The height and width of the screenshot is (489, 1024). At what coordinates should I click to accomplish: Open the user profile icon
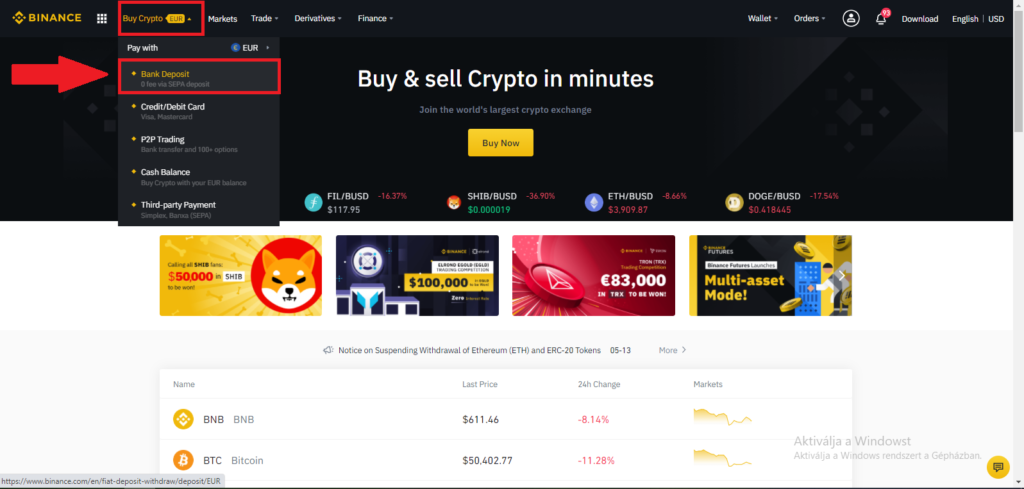point(851,18)
